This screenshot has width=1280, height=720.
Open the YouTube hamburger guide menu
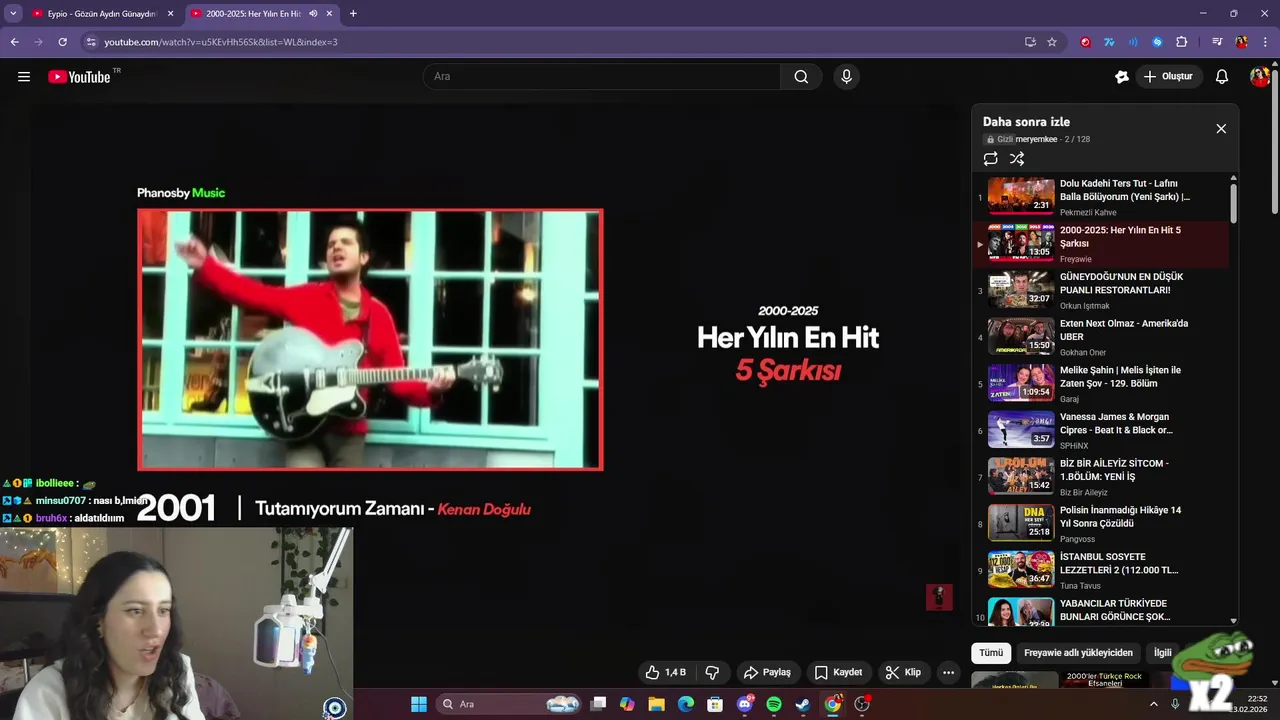click(24, 77)
